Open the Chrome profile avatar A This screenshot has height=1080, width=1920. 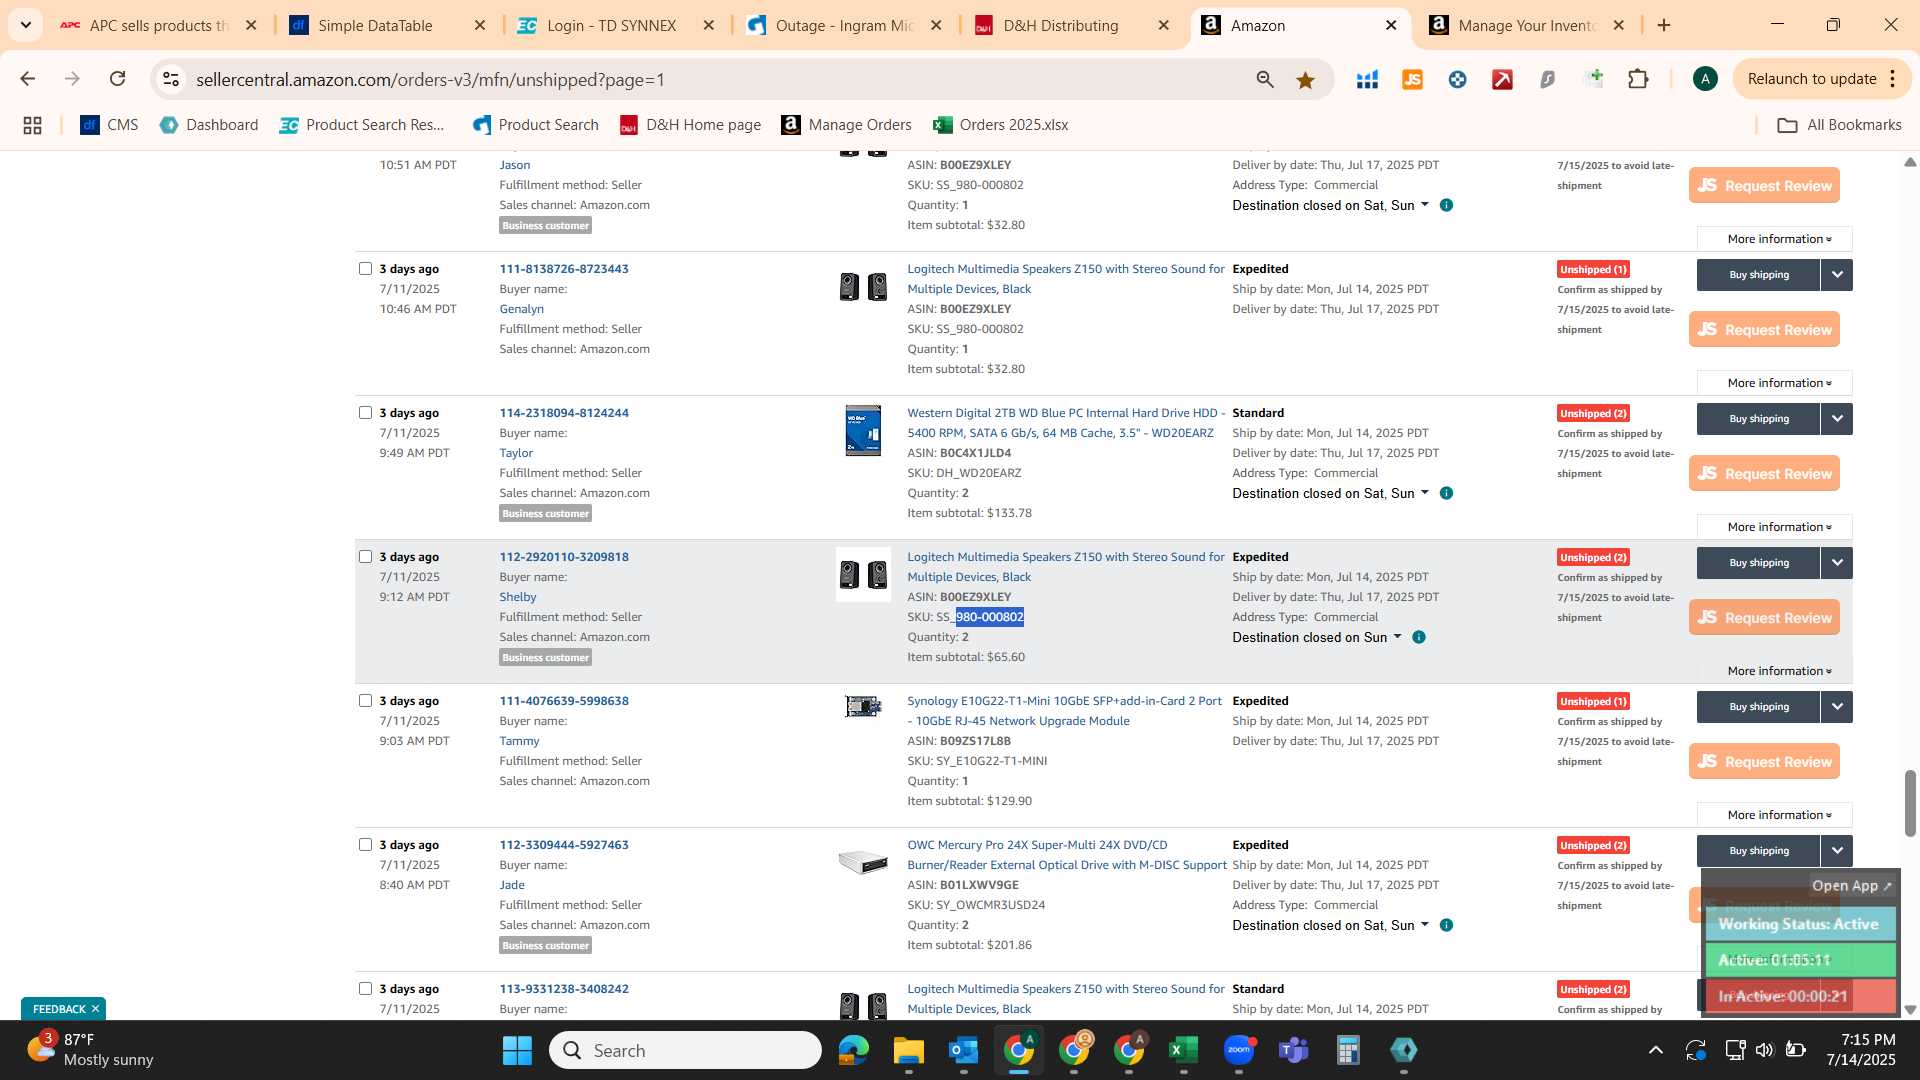[1705, 79]
